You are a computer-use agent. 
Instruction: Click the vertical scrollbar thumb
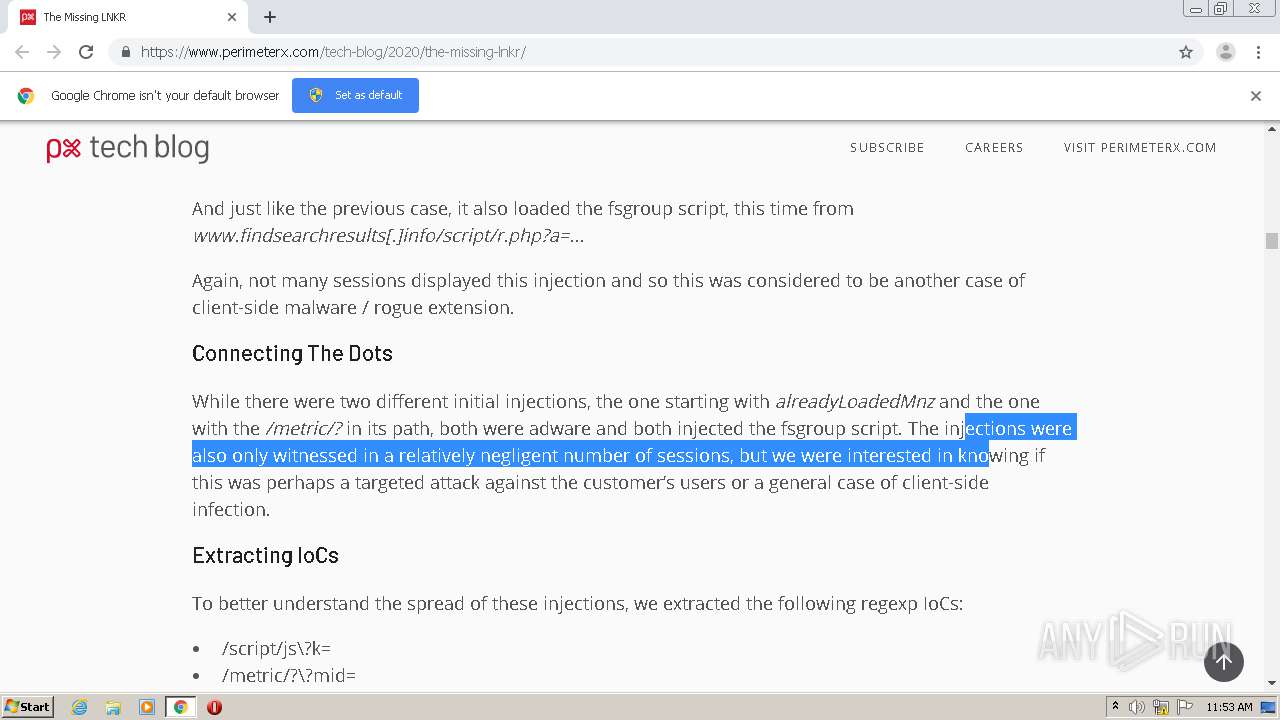click(1272, 241)
